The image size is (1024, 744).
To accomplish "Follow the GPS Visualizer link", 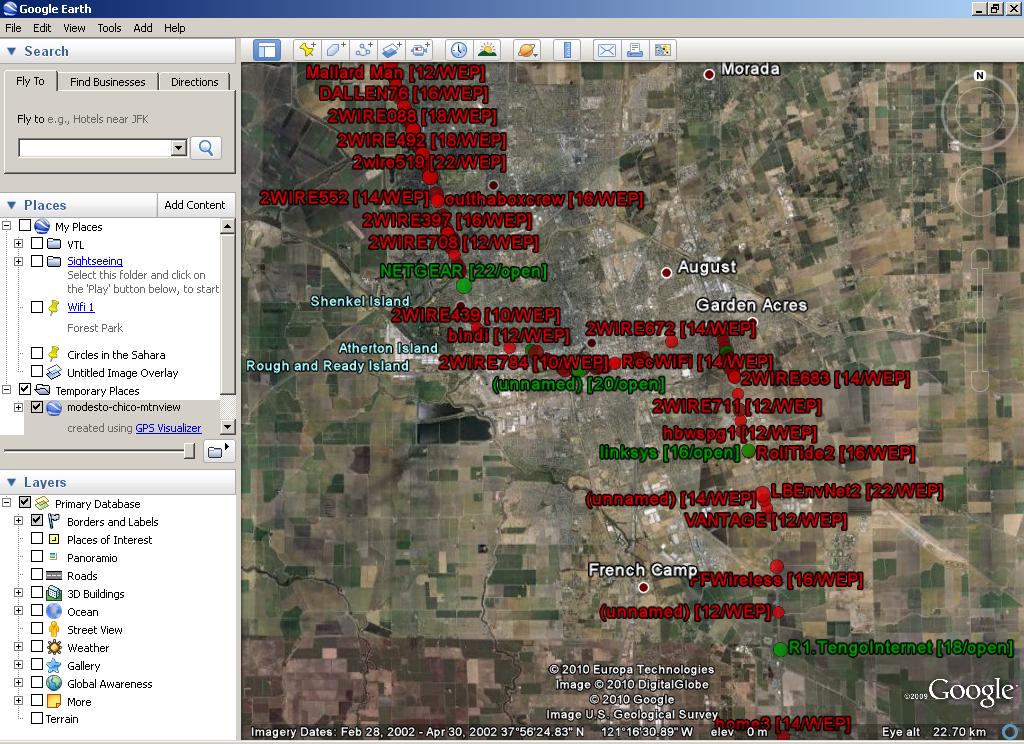I will pyautogui.click(x=170, y=427).
